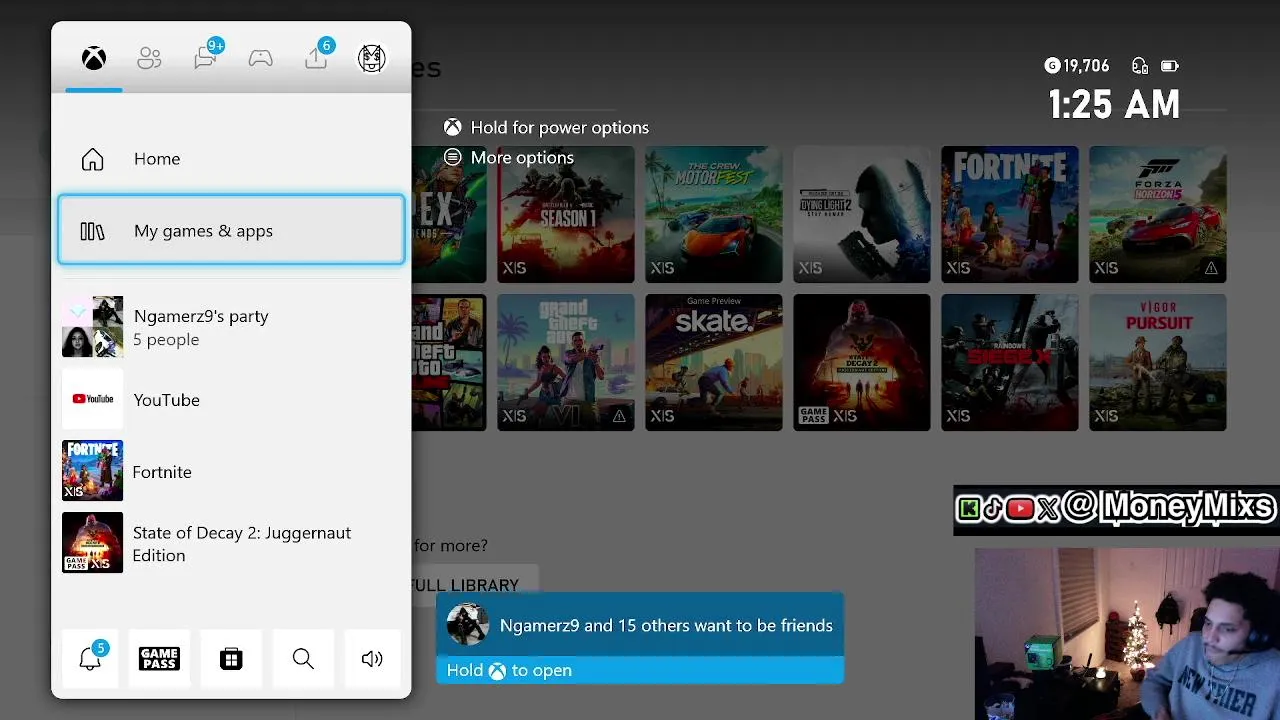Open the Search magnifier icon
The width and height of the screenshot is (1280, 720).
(x=303, y=658)
